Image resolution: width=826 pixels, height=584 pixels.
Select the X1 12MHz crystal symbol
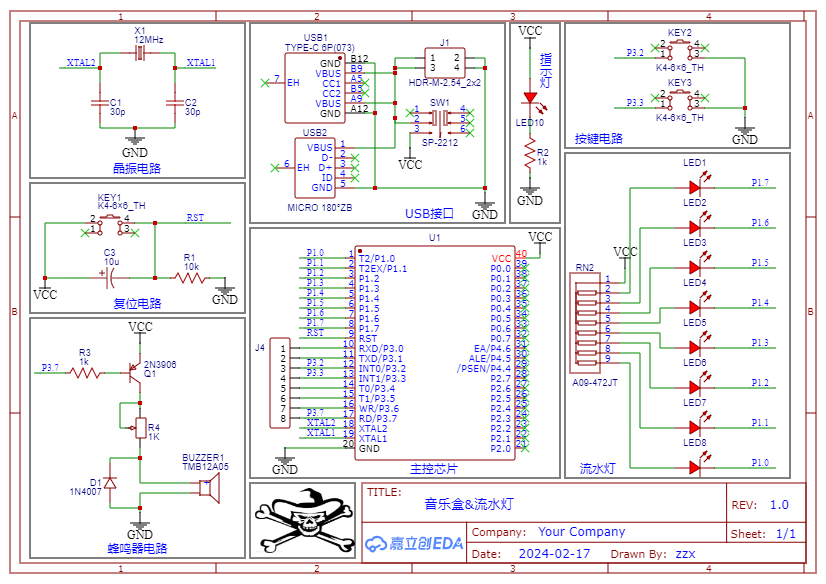tap(139, 53)
